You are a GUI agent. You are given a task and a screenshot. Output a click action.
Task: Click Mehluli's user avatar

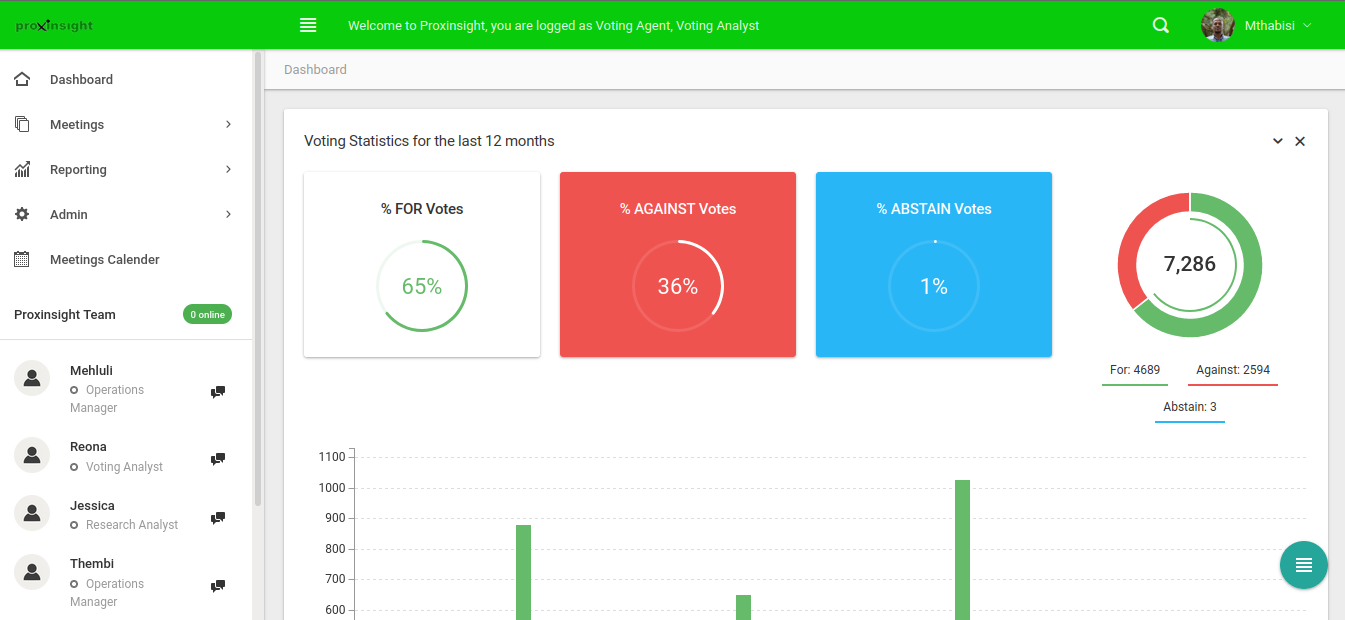point(32,378)
